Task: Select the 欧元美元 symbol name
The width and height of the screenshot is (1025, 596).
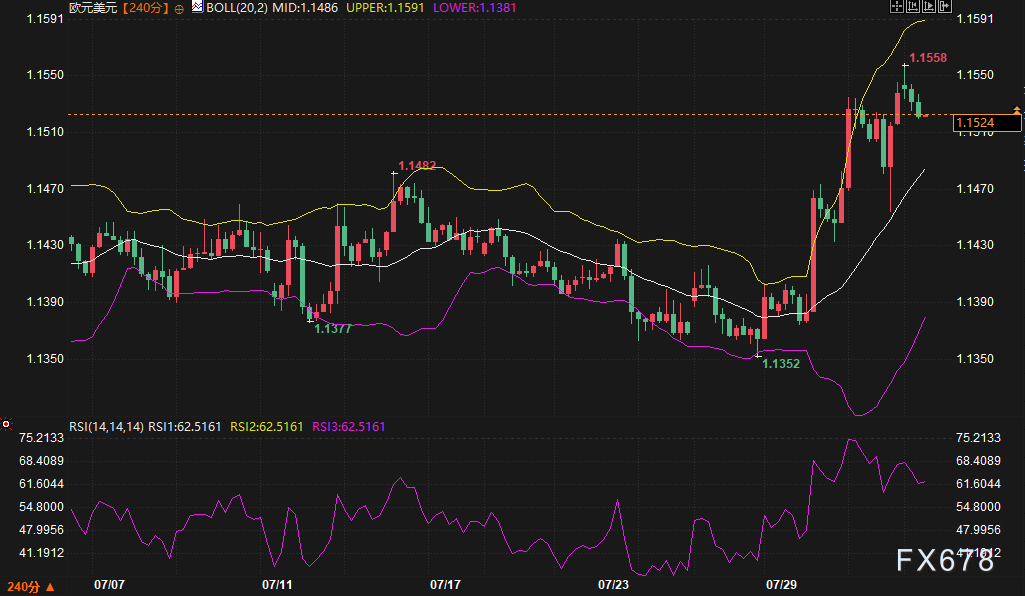Action: [x=93, y=8]
